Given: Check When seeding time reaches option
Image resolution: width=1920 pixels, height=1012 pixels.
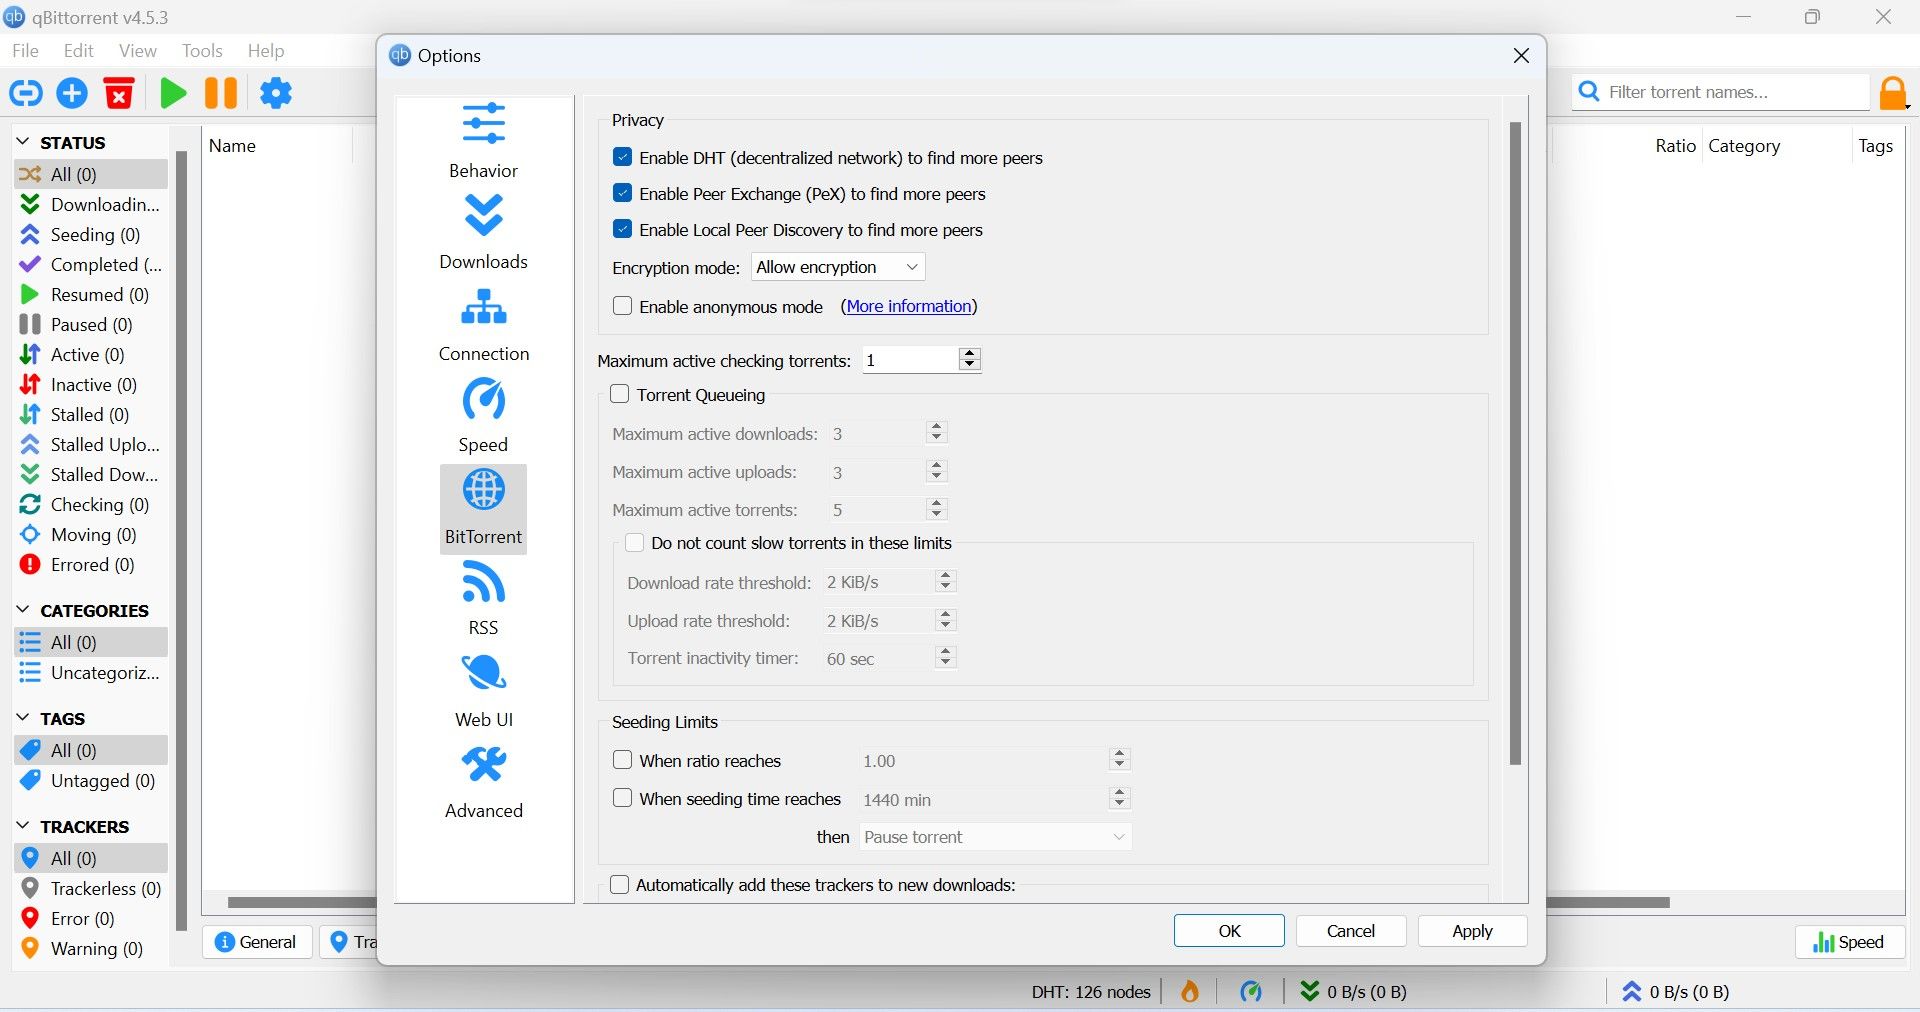Looking at the screenshot, I should (x=622, y=798).
